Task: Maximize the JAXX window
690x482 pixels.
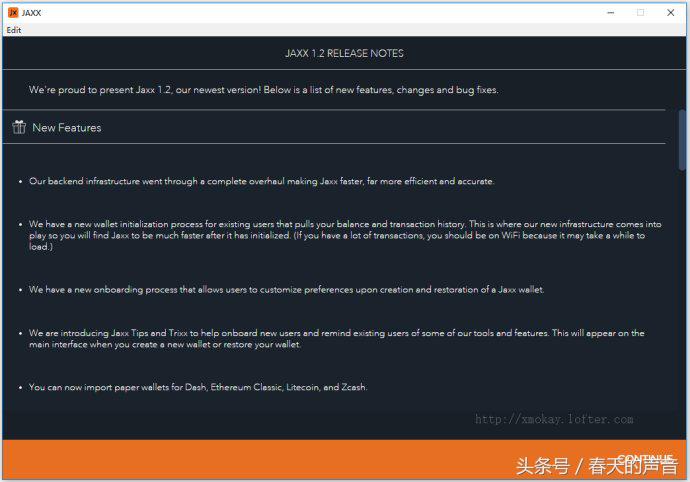Action: (641, 13)
